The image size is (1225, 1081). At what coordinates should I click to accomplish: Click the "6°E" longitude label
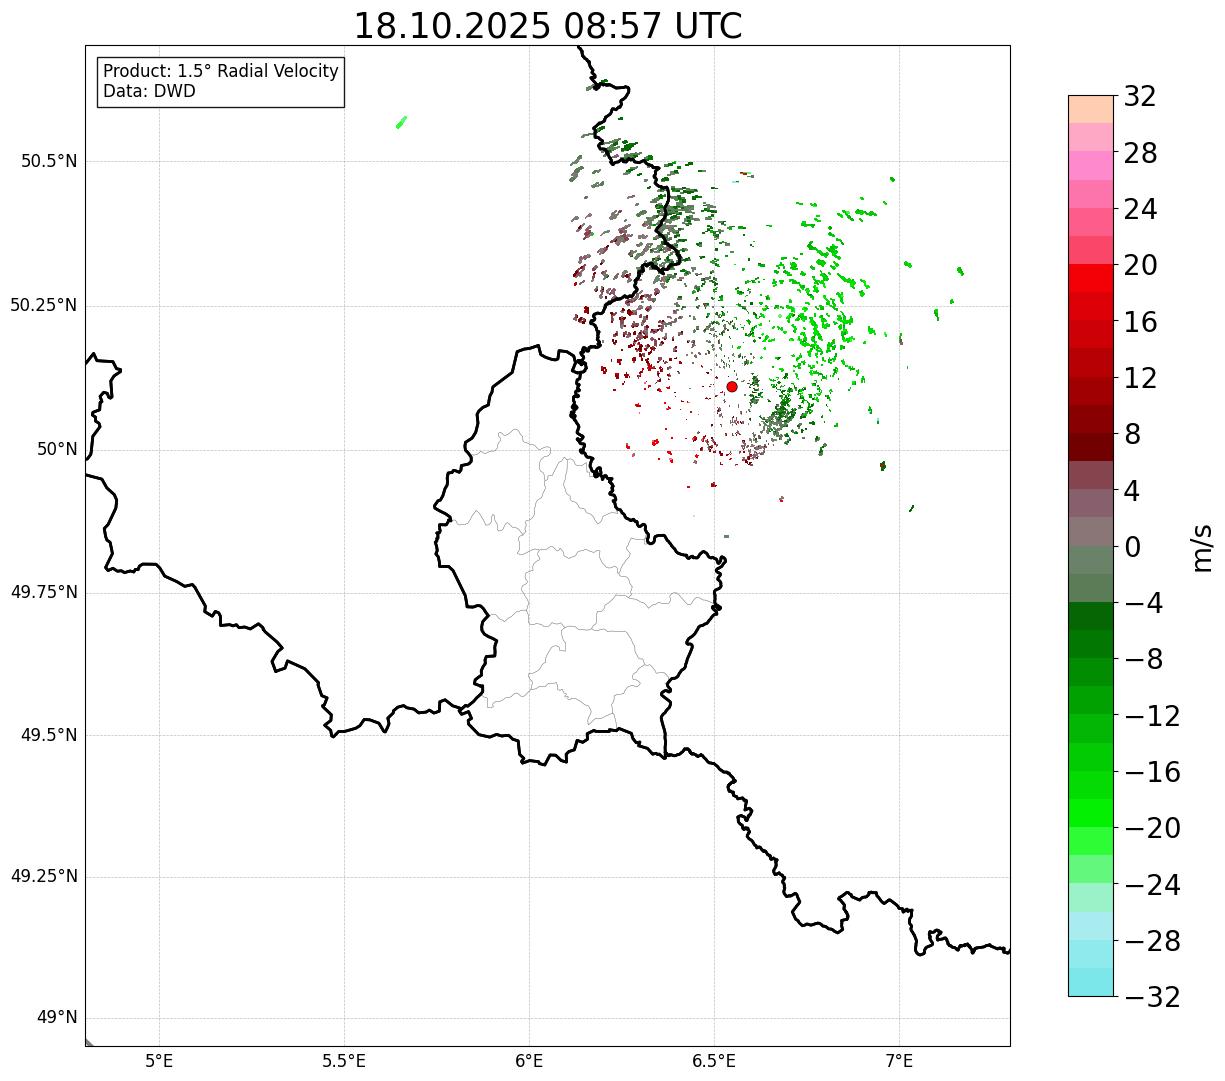(x=529, y=1060)
